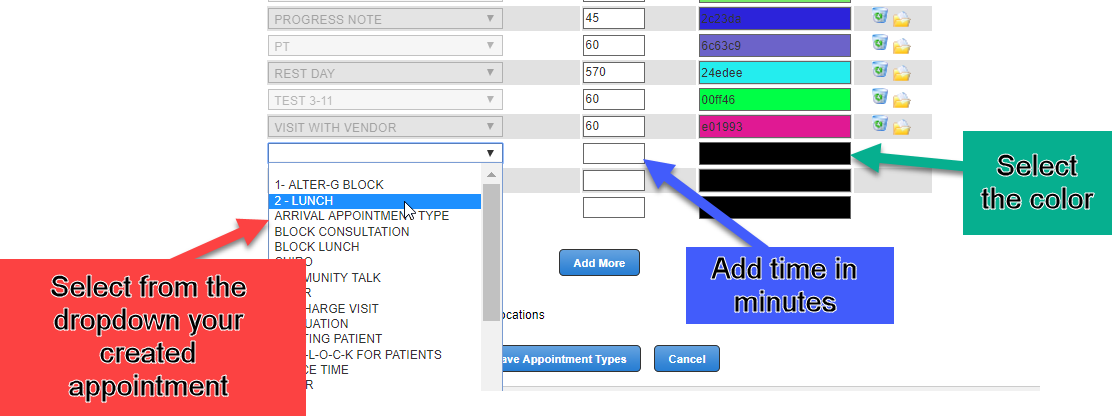Expand the VISIT WITH VENDOR dropdown
This screenshot has height=420, width=1114.
385,127
